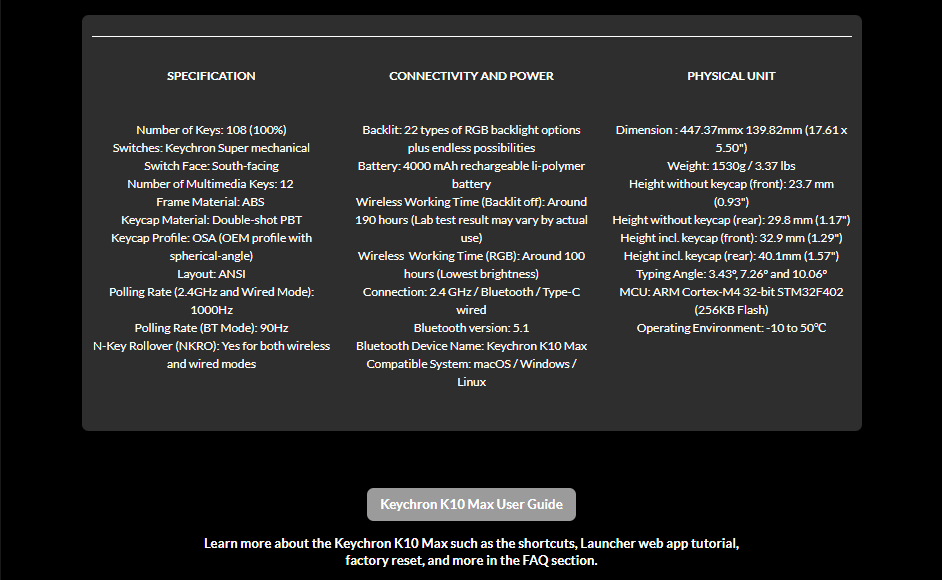
Task: Click the PHYSICAL UNIT heading
Action: click(731, 76)
